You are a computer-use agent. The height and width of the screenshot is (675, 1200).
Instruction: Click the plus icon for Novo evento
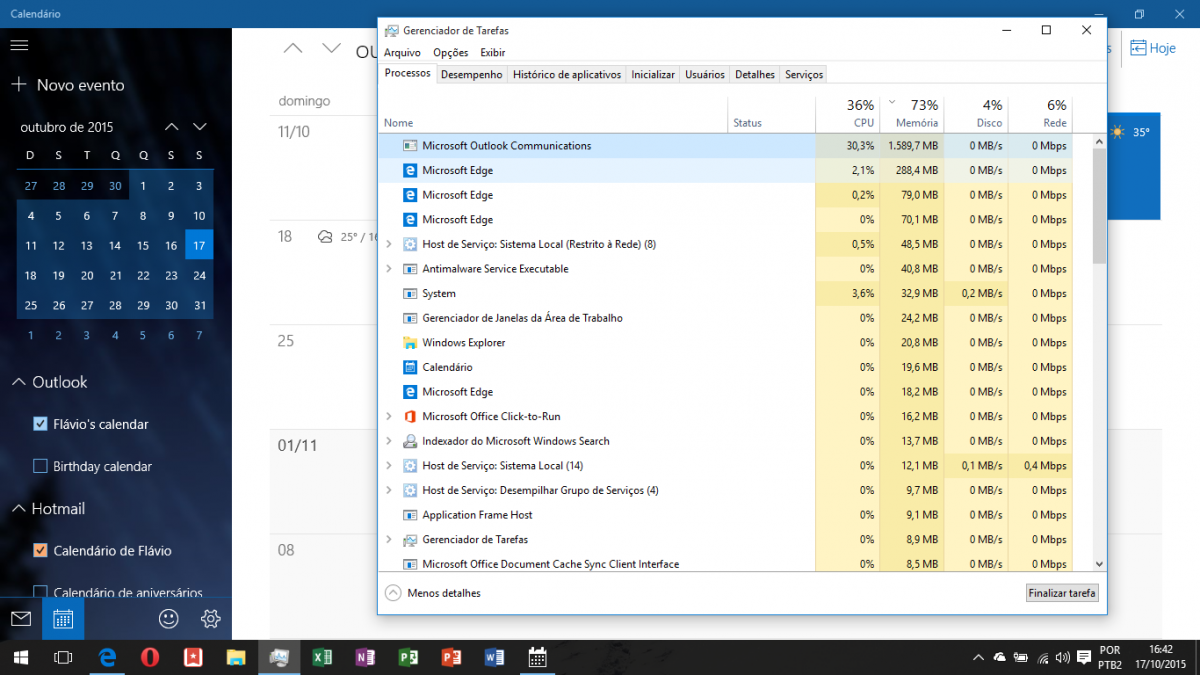18,85
